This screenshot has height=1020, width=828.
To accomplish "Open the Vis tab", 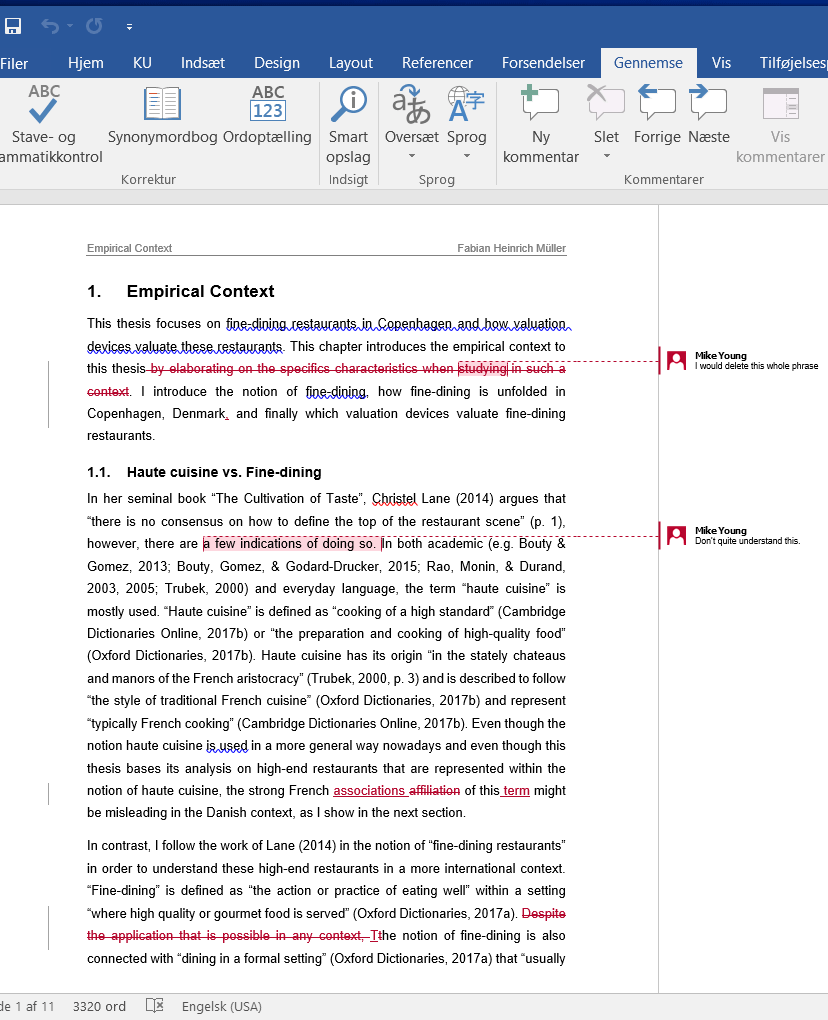I will [x=721, y=63].
